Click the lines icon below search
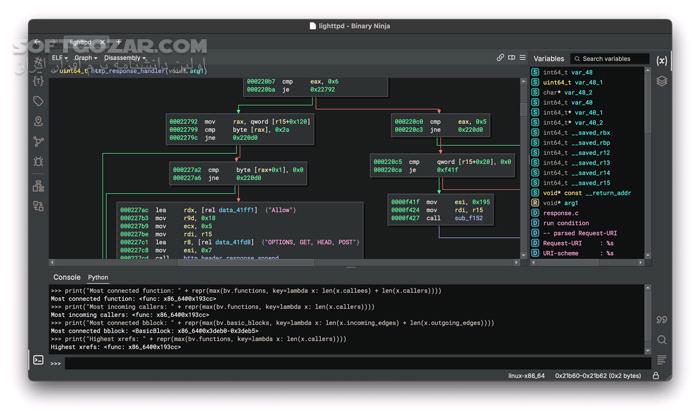 [662, 359]
